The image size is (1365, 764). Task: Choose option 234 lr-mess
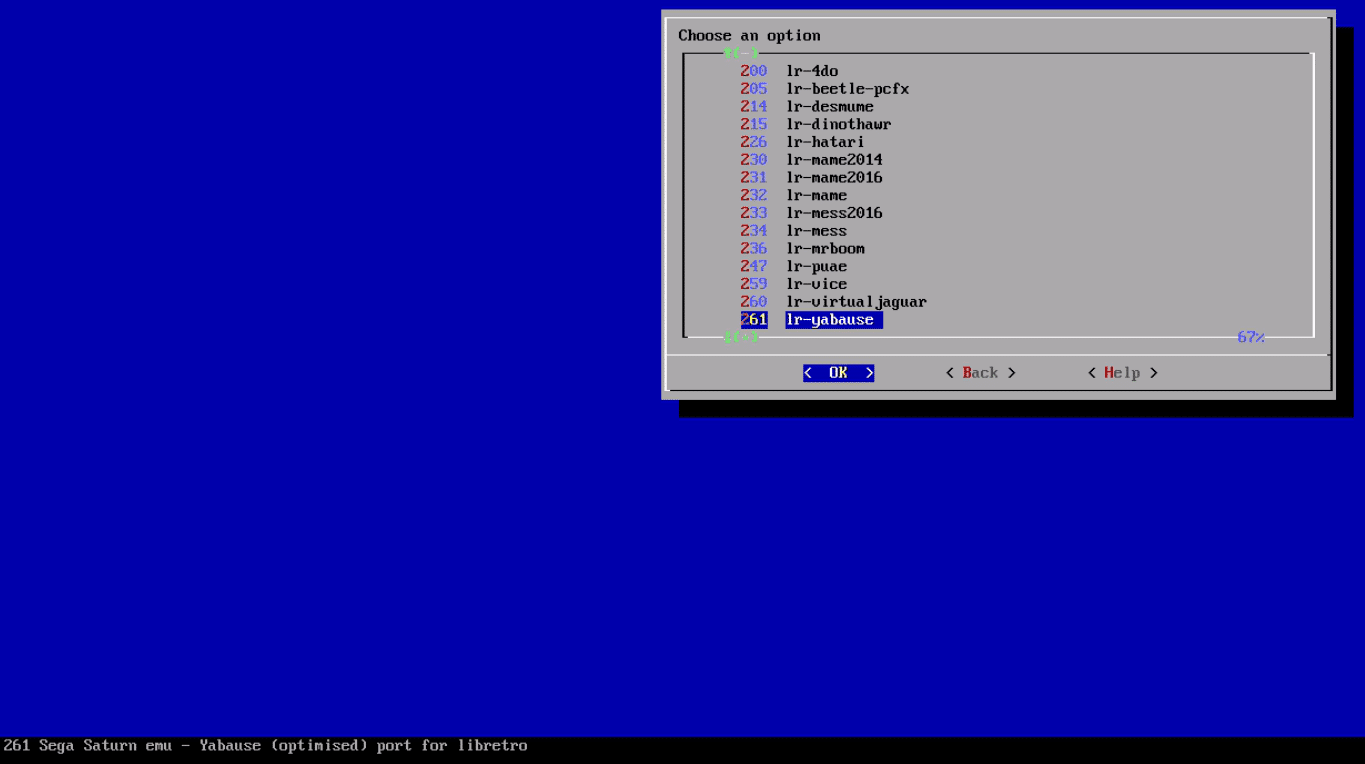click(x=794, y=231)
